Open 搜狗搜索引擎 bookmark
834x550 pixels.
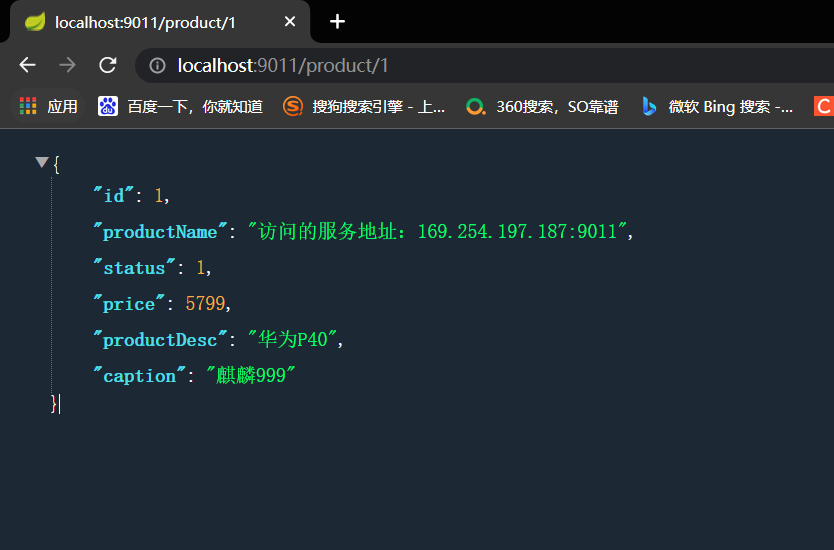363,107
